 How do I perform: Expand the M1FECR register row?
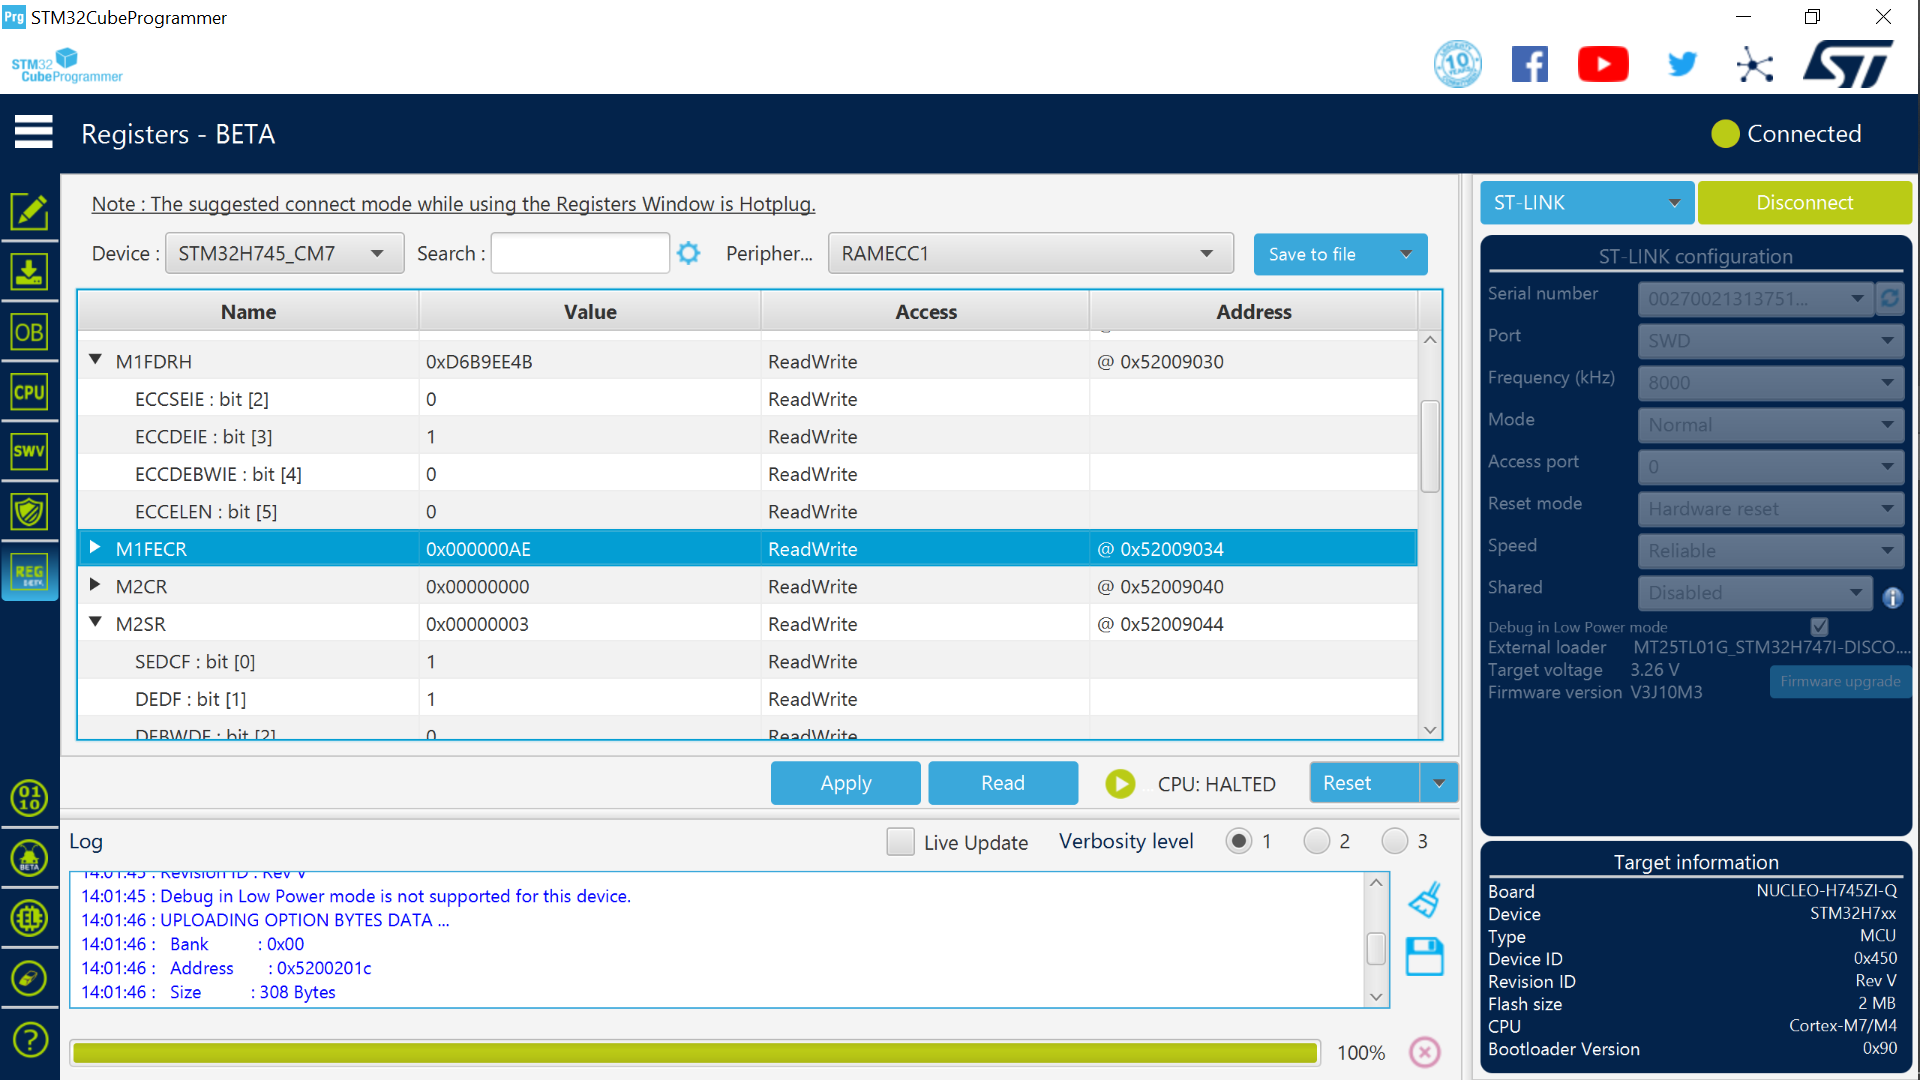[95, 547]
